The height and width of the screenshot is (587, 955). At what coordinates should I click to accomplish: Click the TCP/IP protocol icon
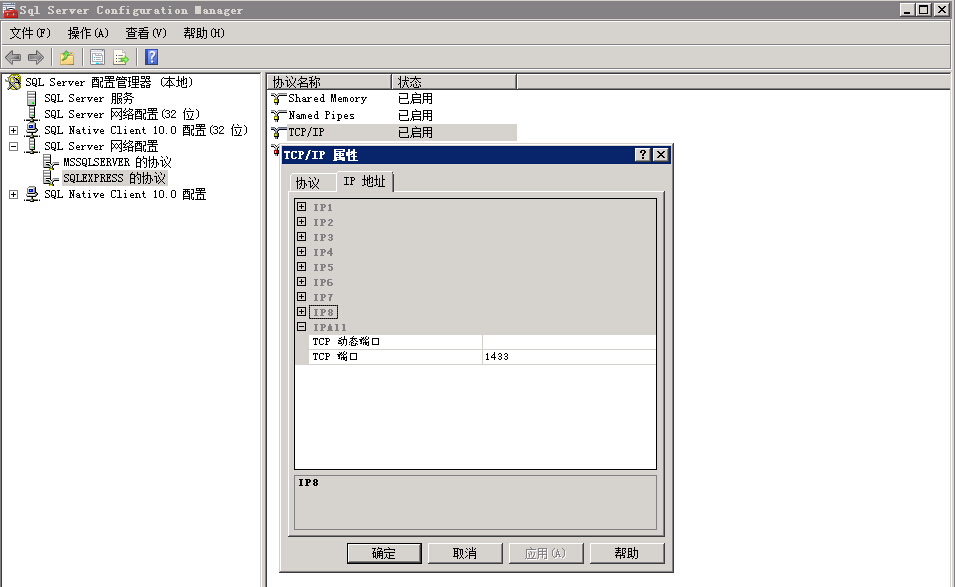coord(279,132)
